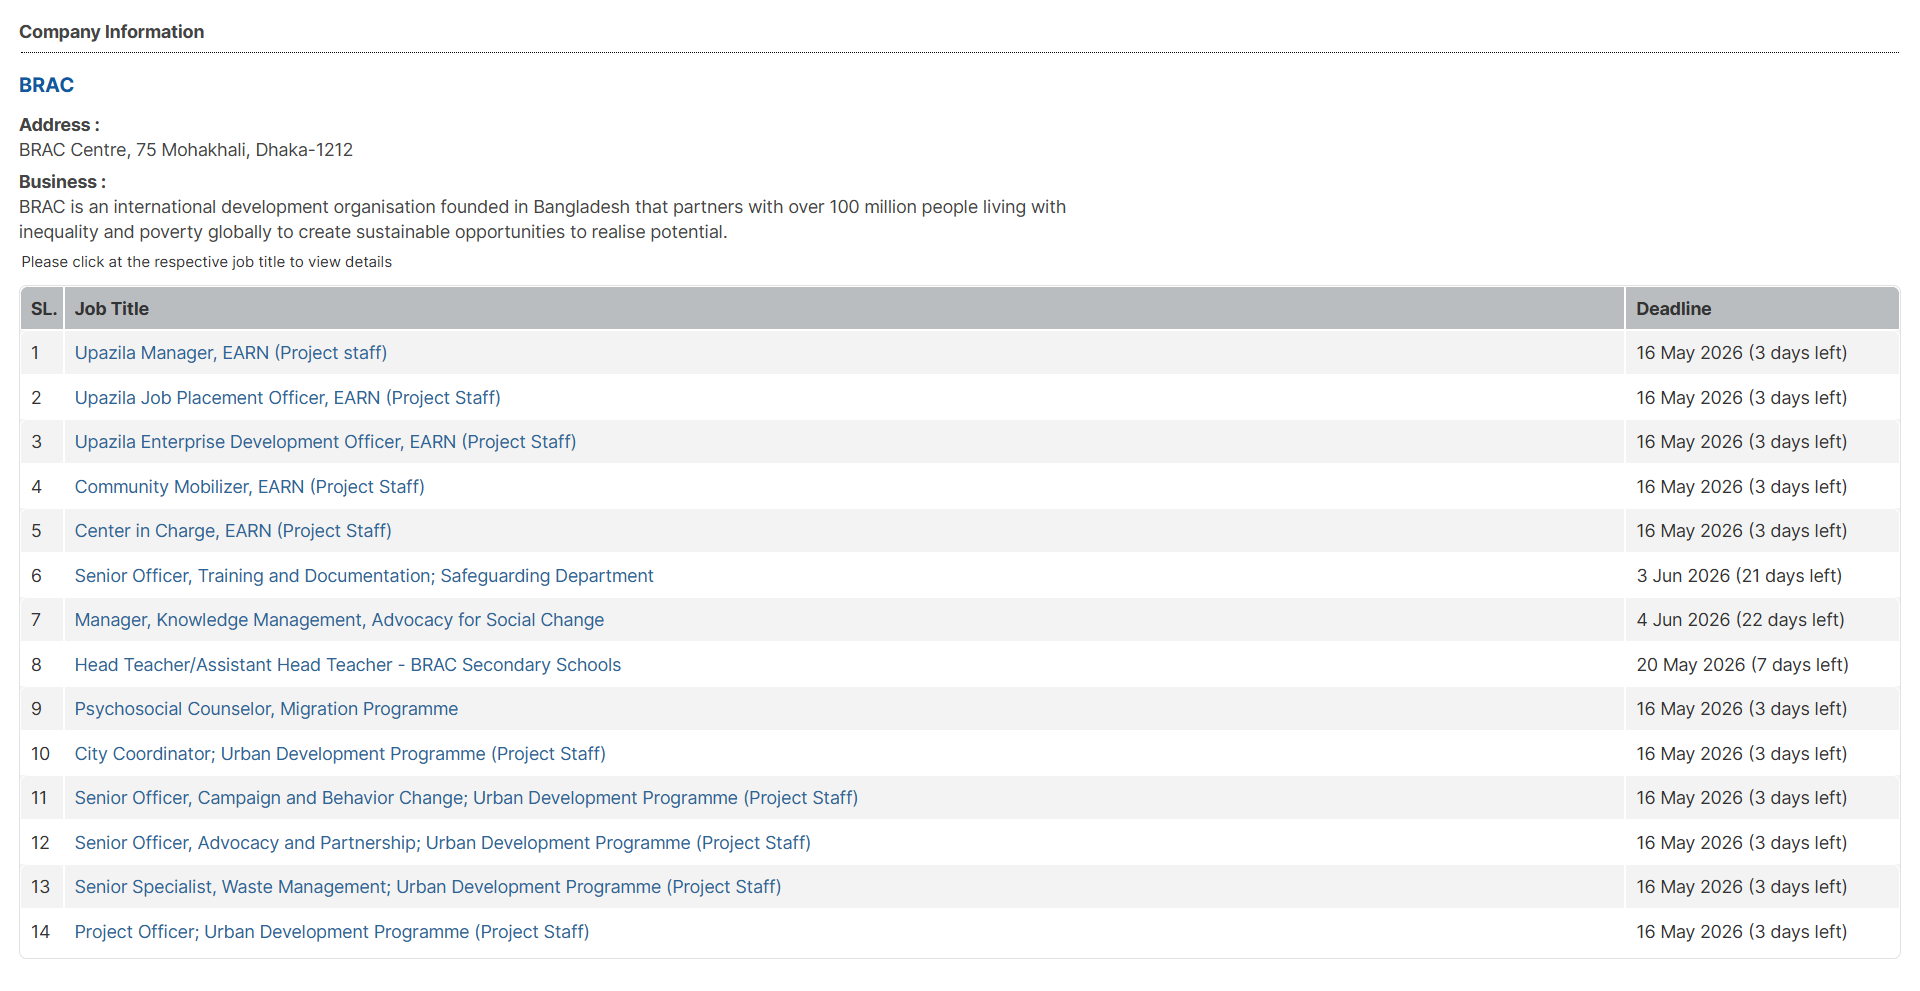
Task: Select the 3 Jun 2026 deadline cell
Action: point(1762,576)
